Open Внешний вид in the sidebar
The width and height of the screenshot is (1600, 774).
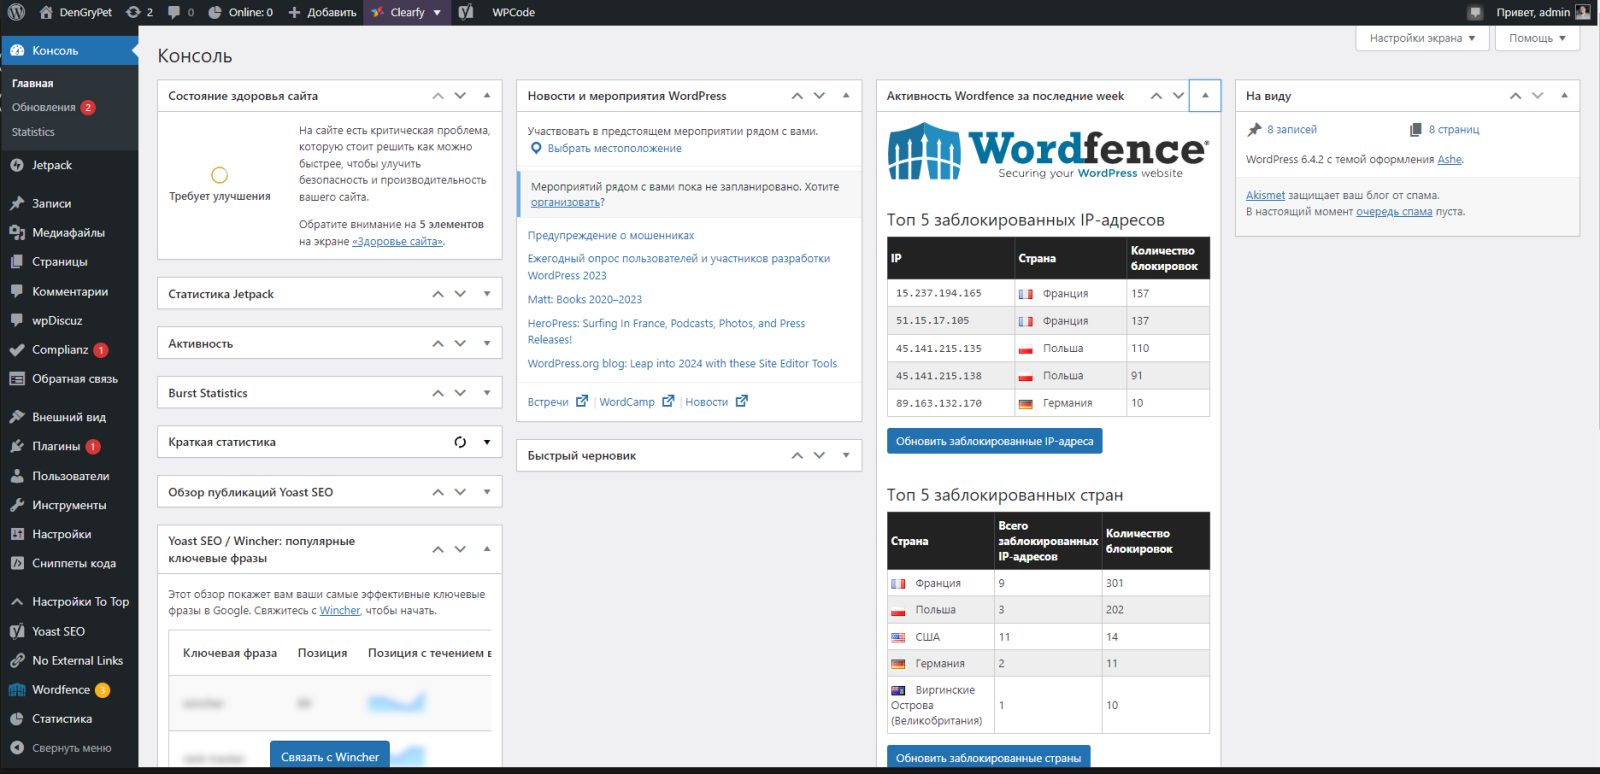(69, 417)
